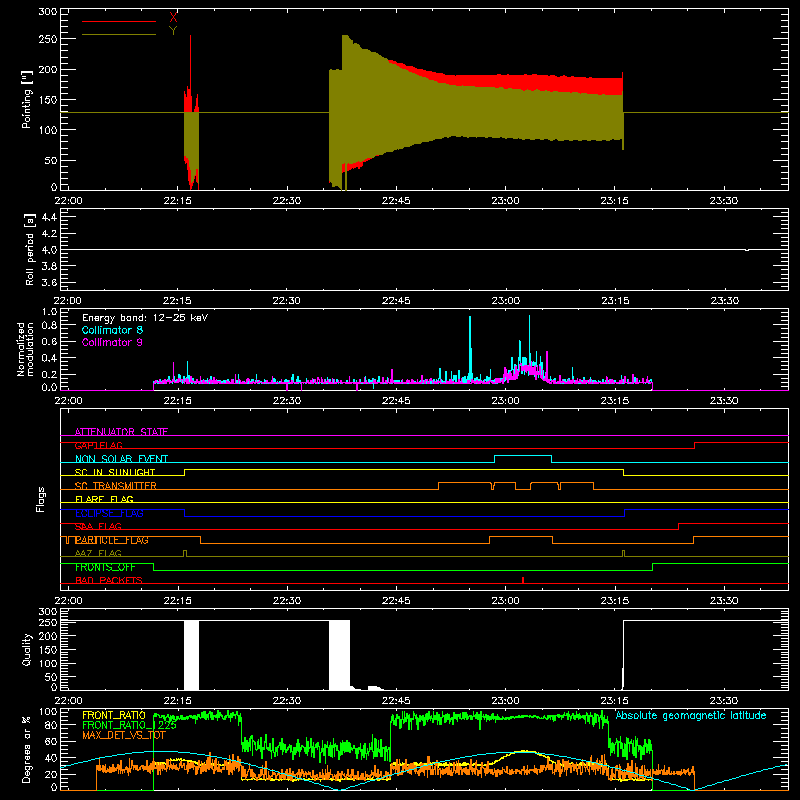Click the MAX_DET_VS_TOT legend entry
Image resolution: width=800 pixels, height=800 pixels.
pos(123,735)
